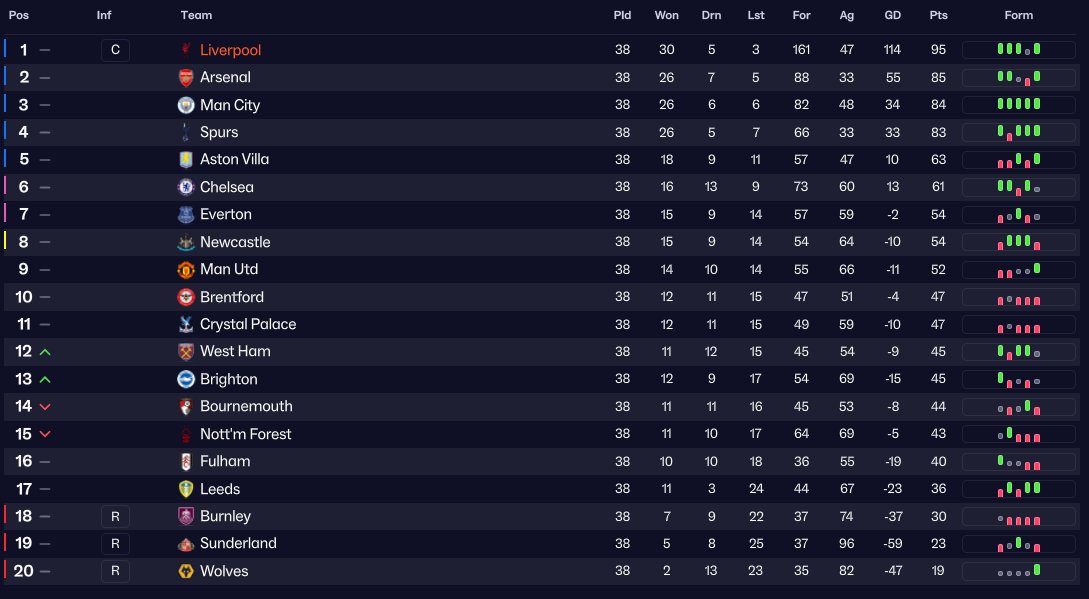Image resolution: width=1089 pixels, height=599 pixels.
Task: Sort table by the Pts column header
Action: pyautogui.click(x=938, y=15)
